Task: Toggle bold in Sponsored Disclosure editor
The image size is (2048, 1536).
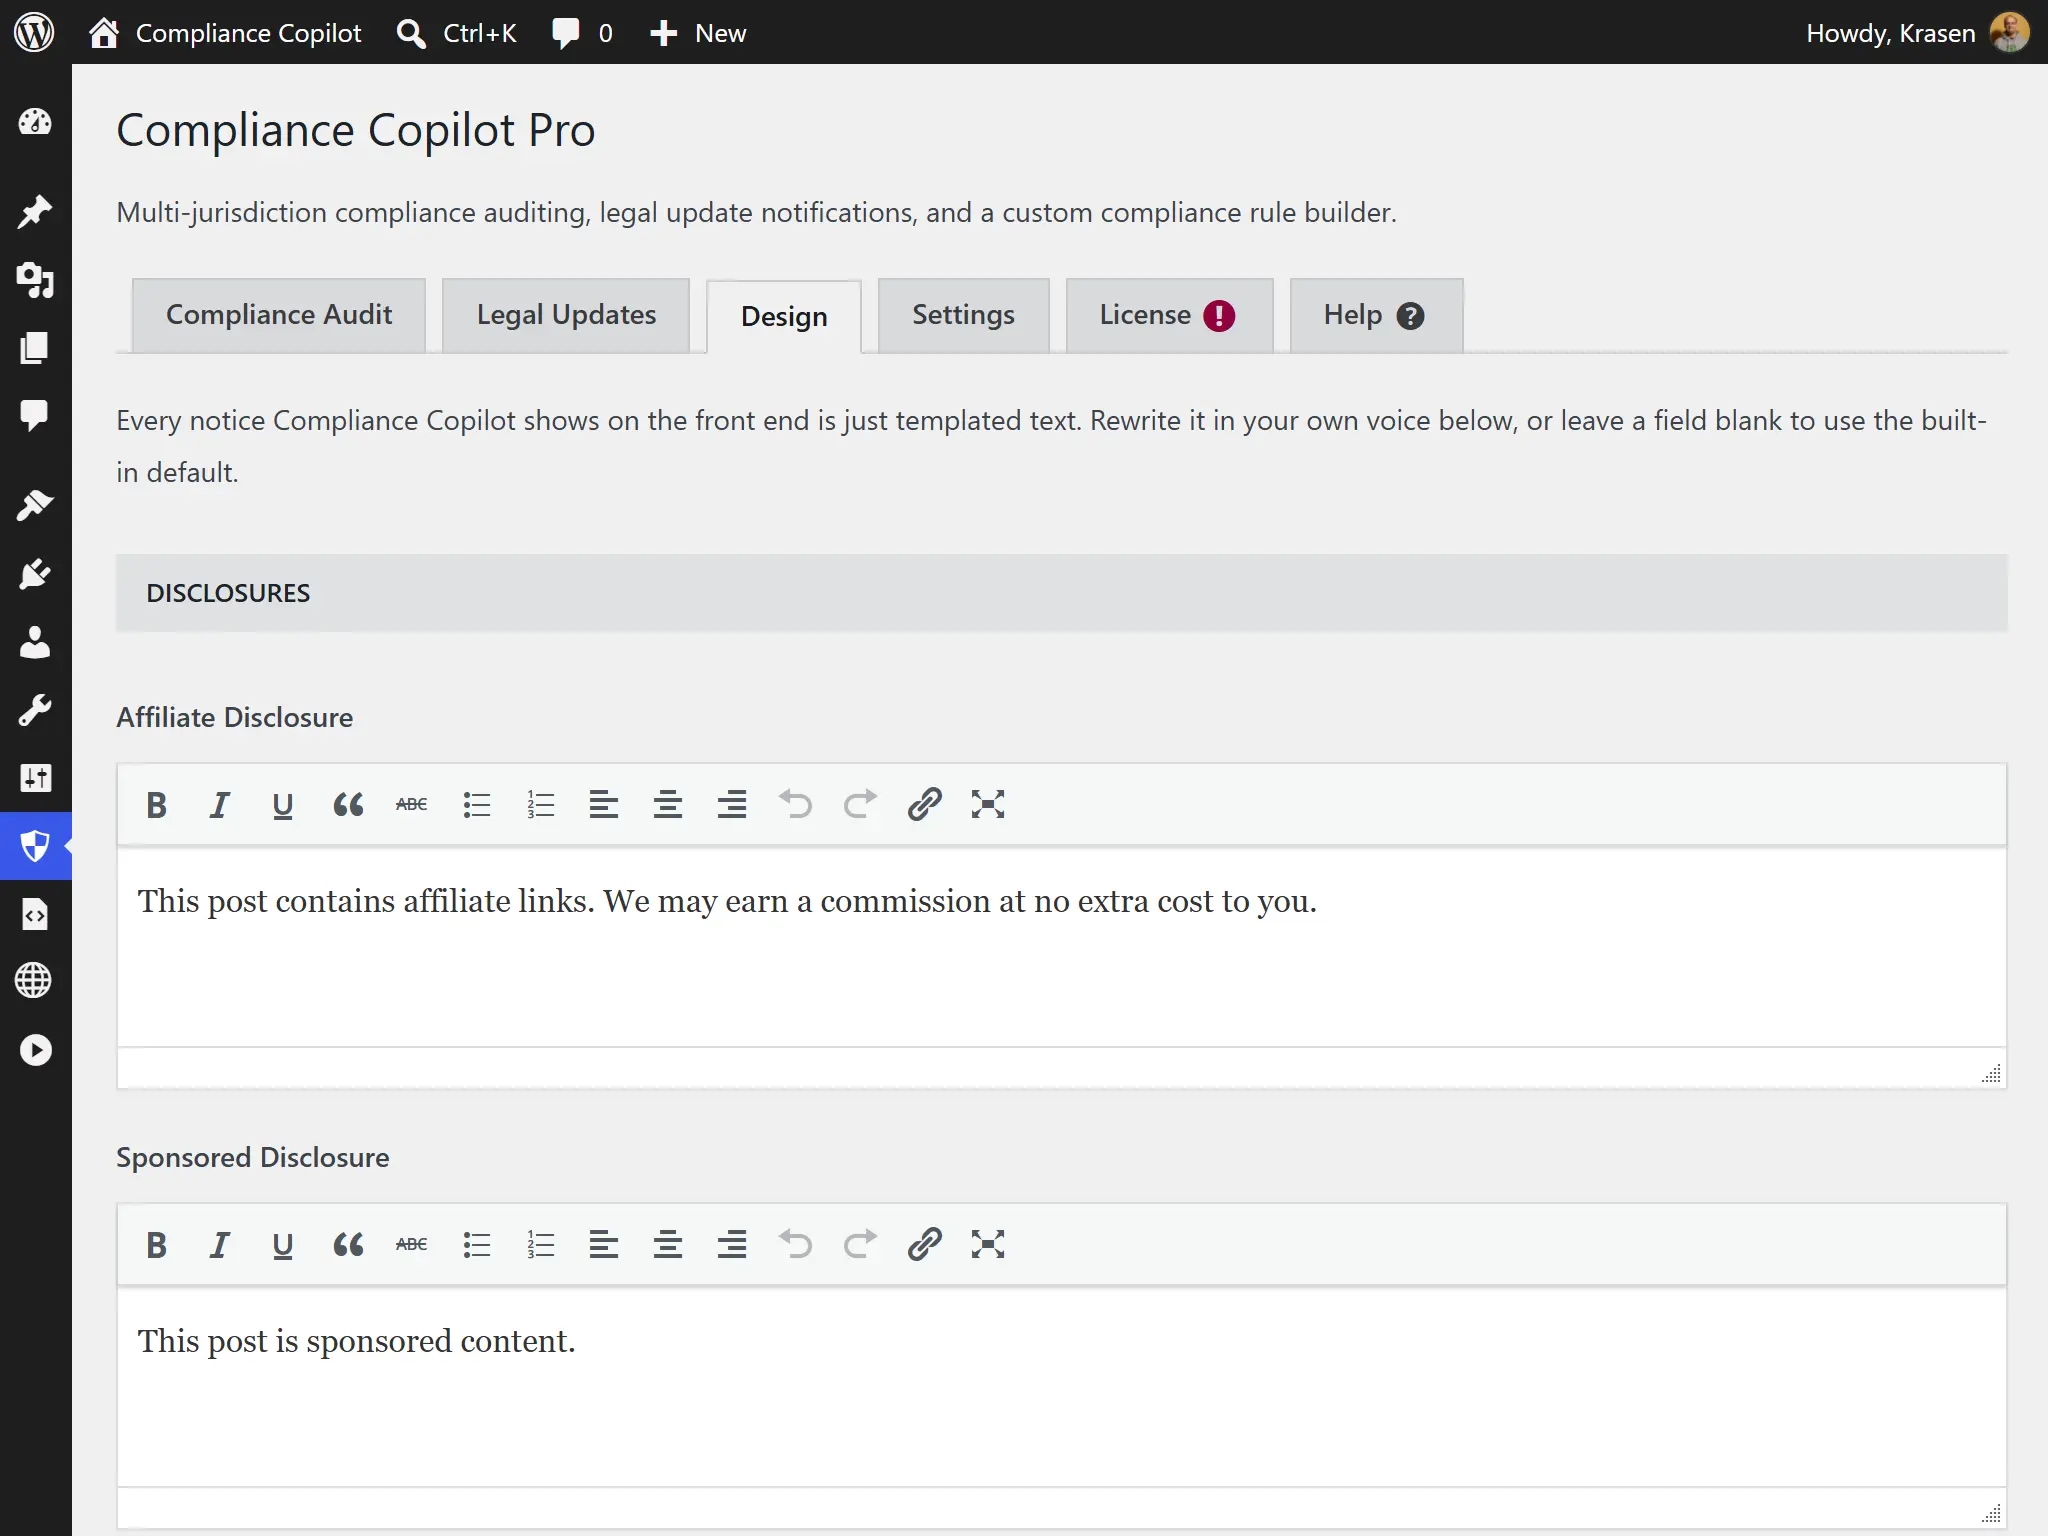Action: [x=156, y=1245]
